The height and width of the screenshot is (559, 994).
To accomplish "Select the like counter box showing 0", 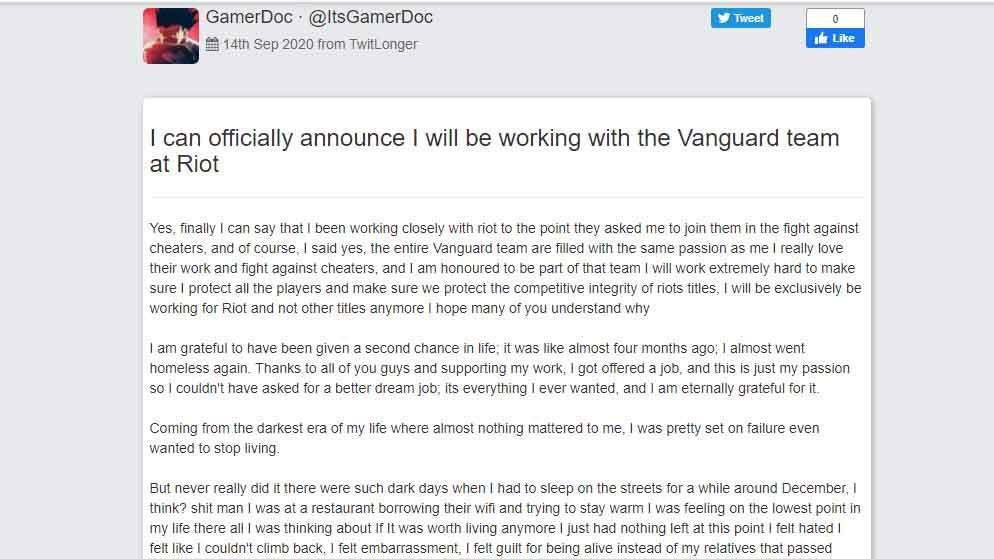I will [x=835, y=18].
